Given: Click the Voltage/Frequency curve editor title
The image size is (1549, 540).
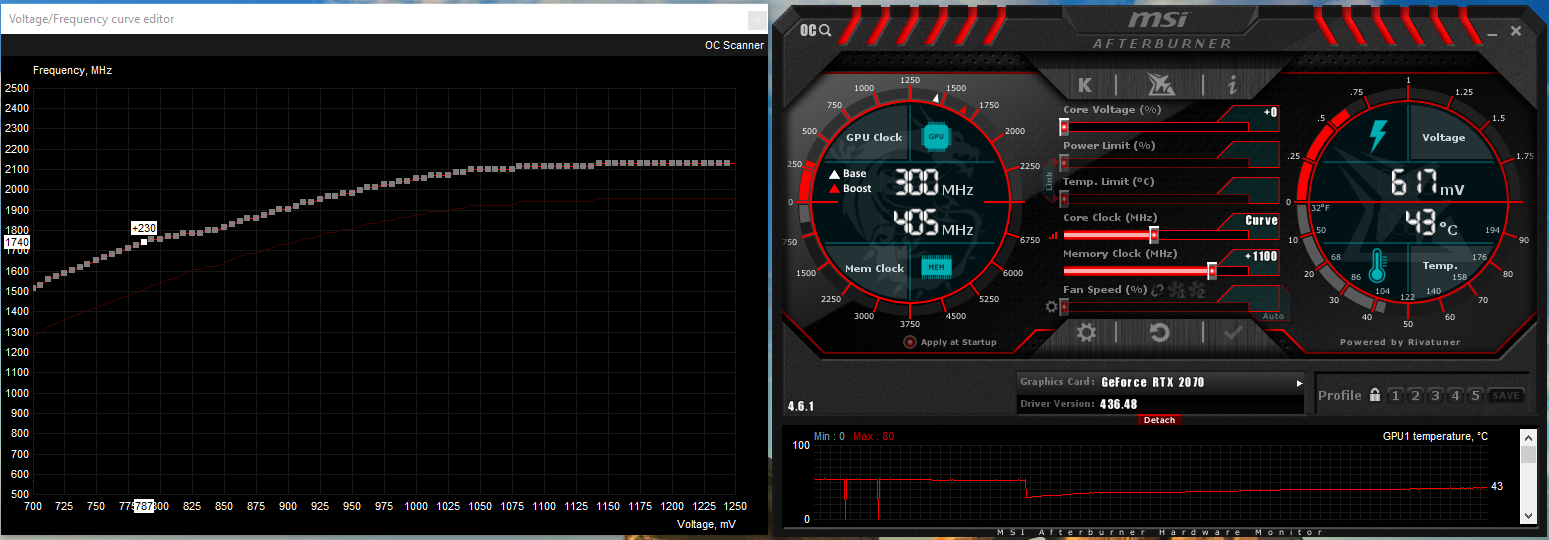Looking at the screenshot, I should coord(90,18).
